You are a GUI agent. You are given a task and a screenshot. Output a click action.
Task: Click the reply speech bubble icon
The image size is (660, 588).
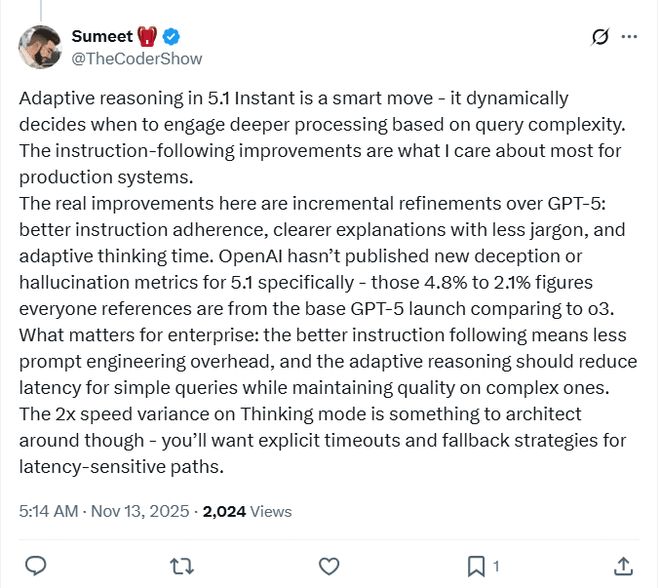point(35,566)
